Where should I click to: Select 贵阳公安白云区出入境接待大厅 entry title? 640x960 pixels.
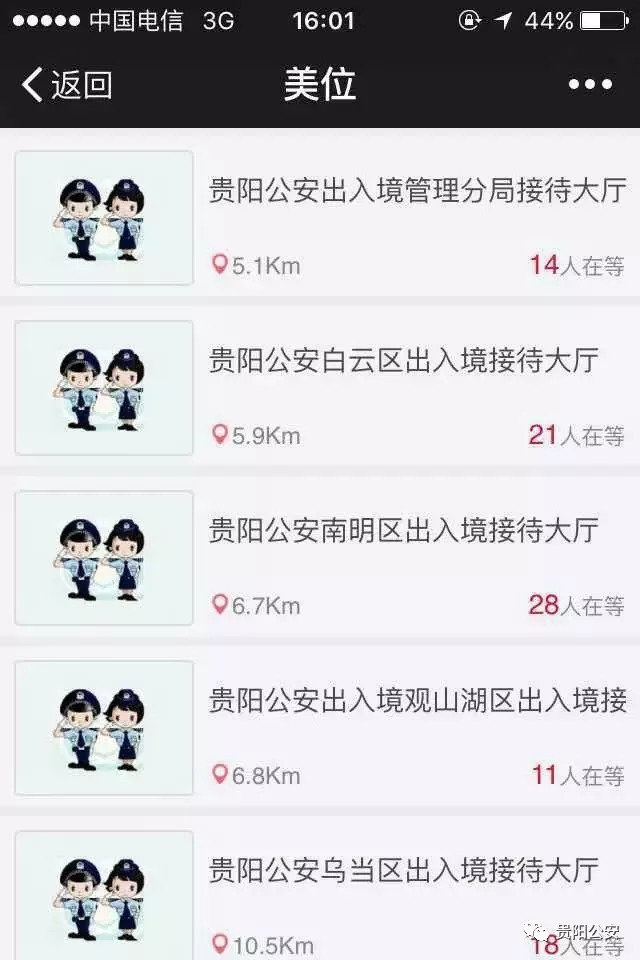[404, 360]
